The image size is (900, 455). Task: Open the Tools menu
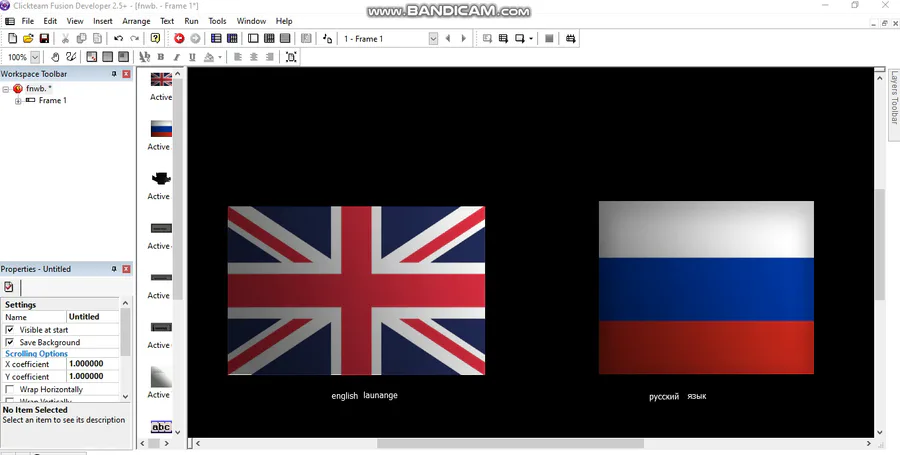tap(217, 21)
